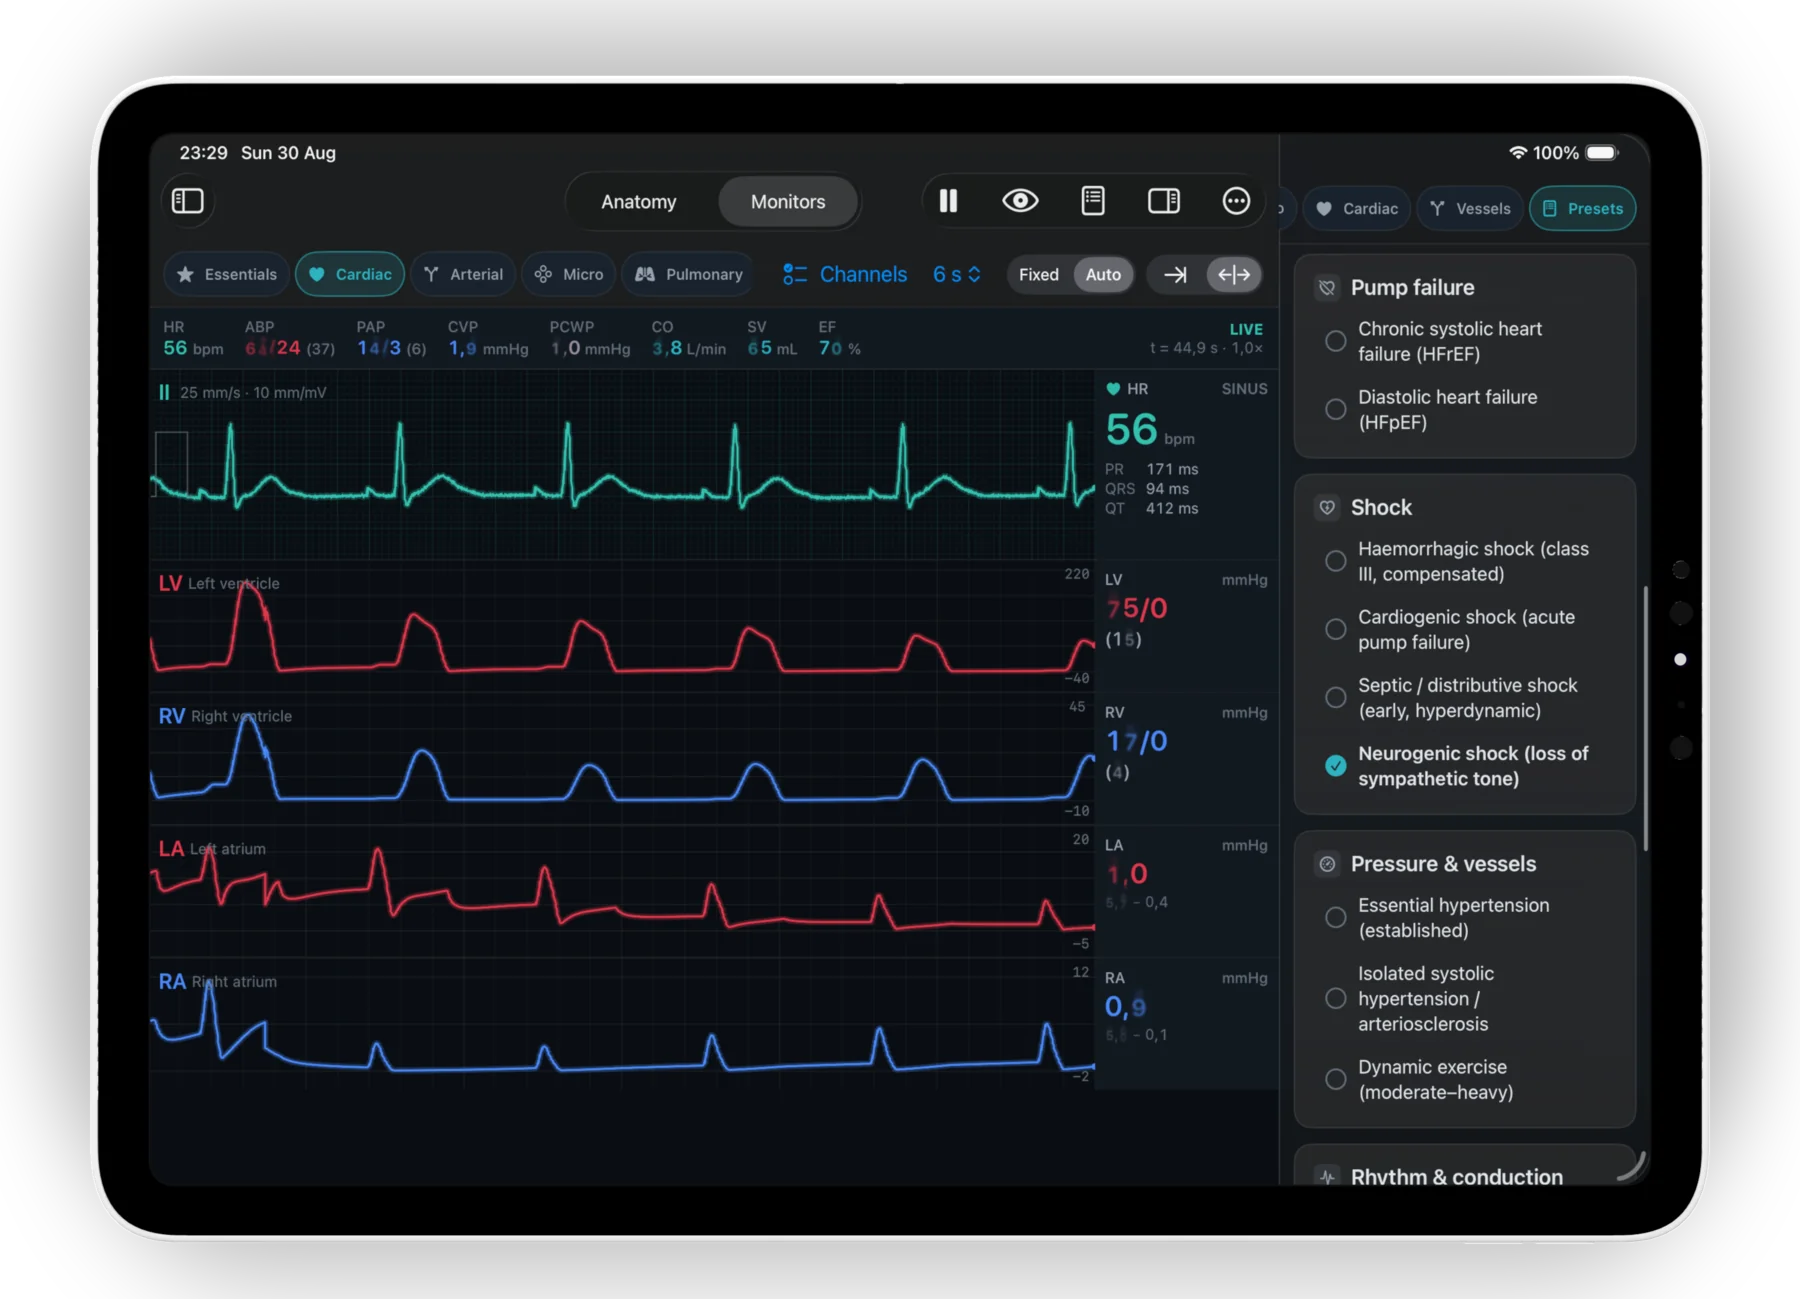
Task: Select the Cardiac channel group
Action: [x=350, y=274]
